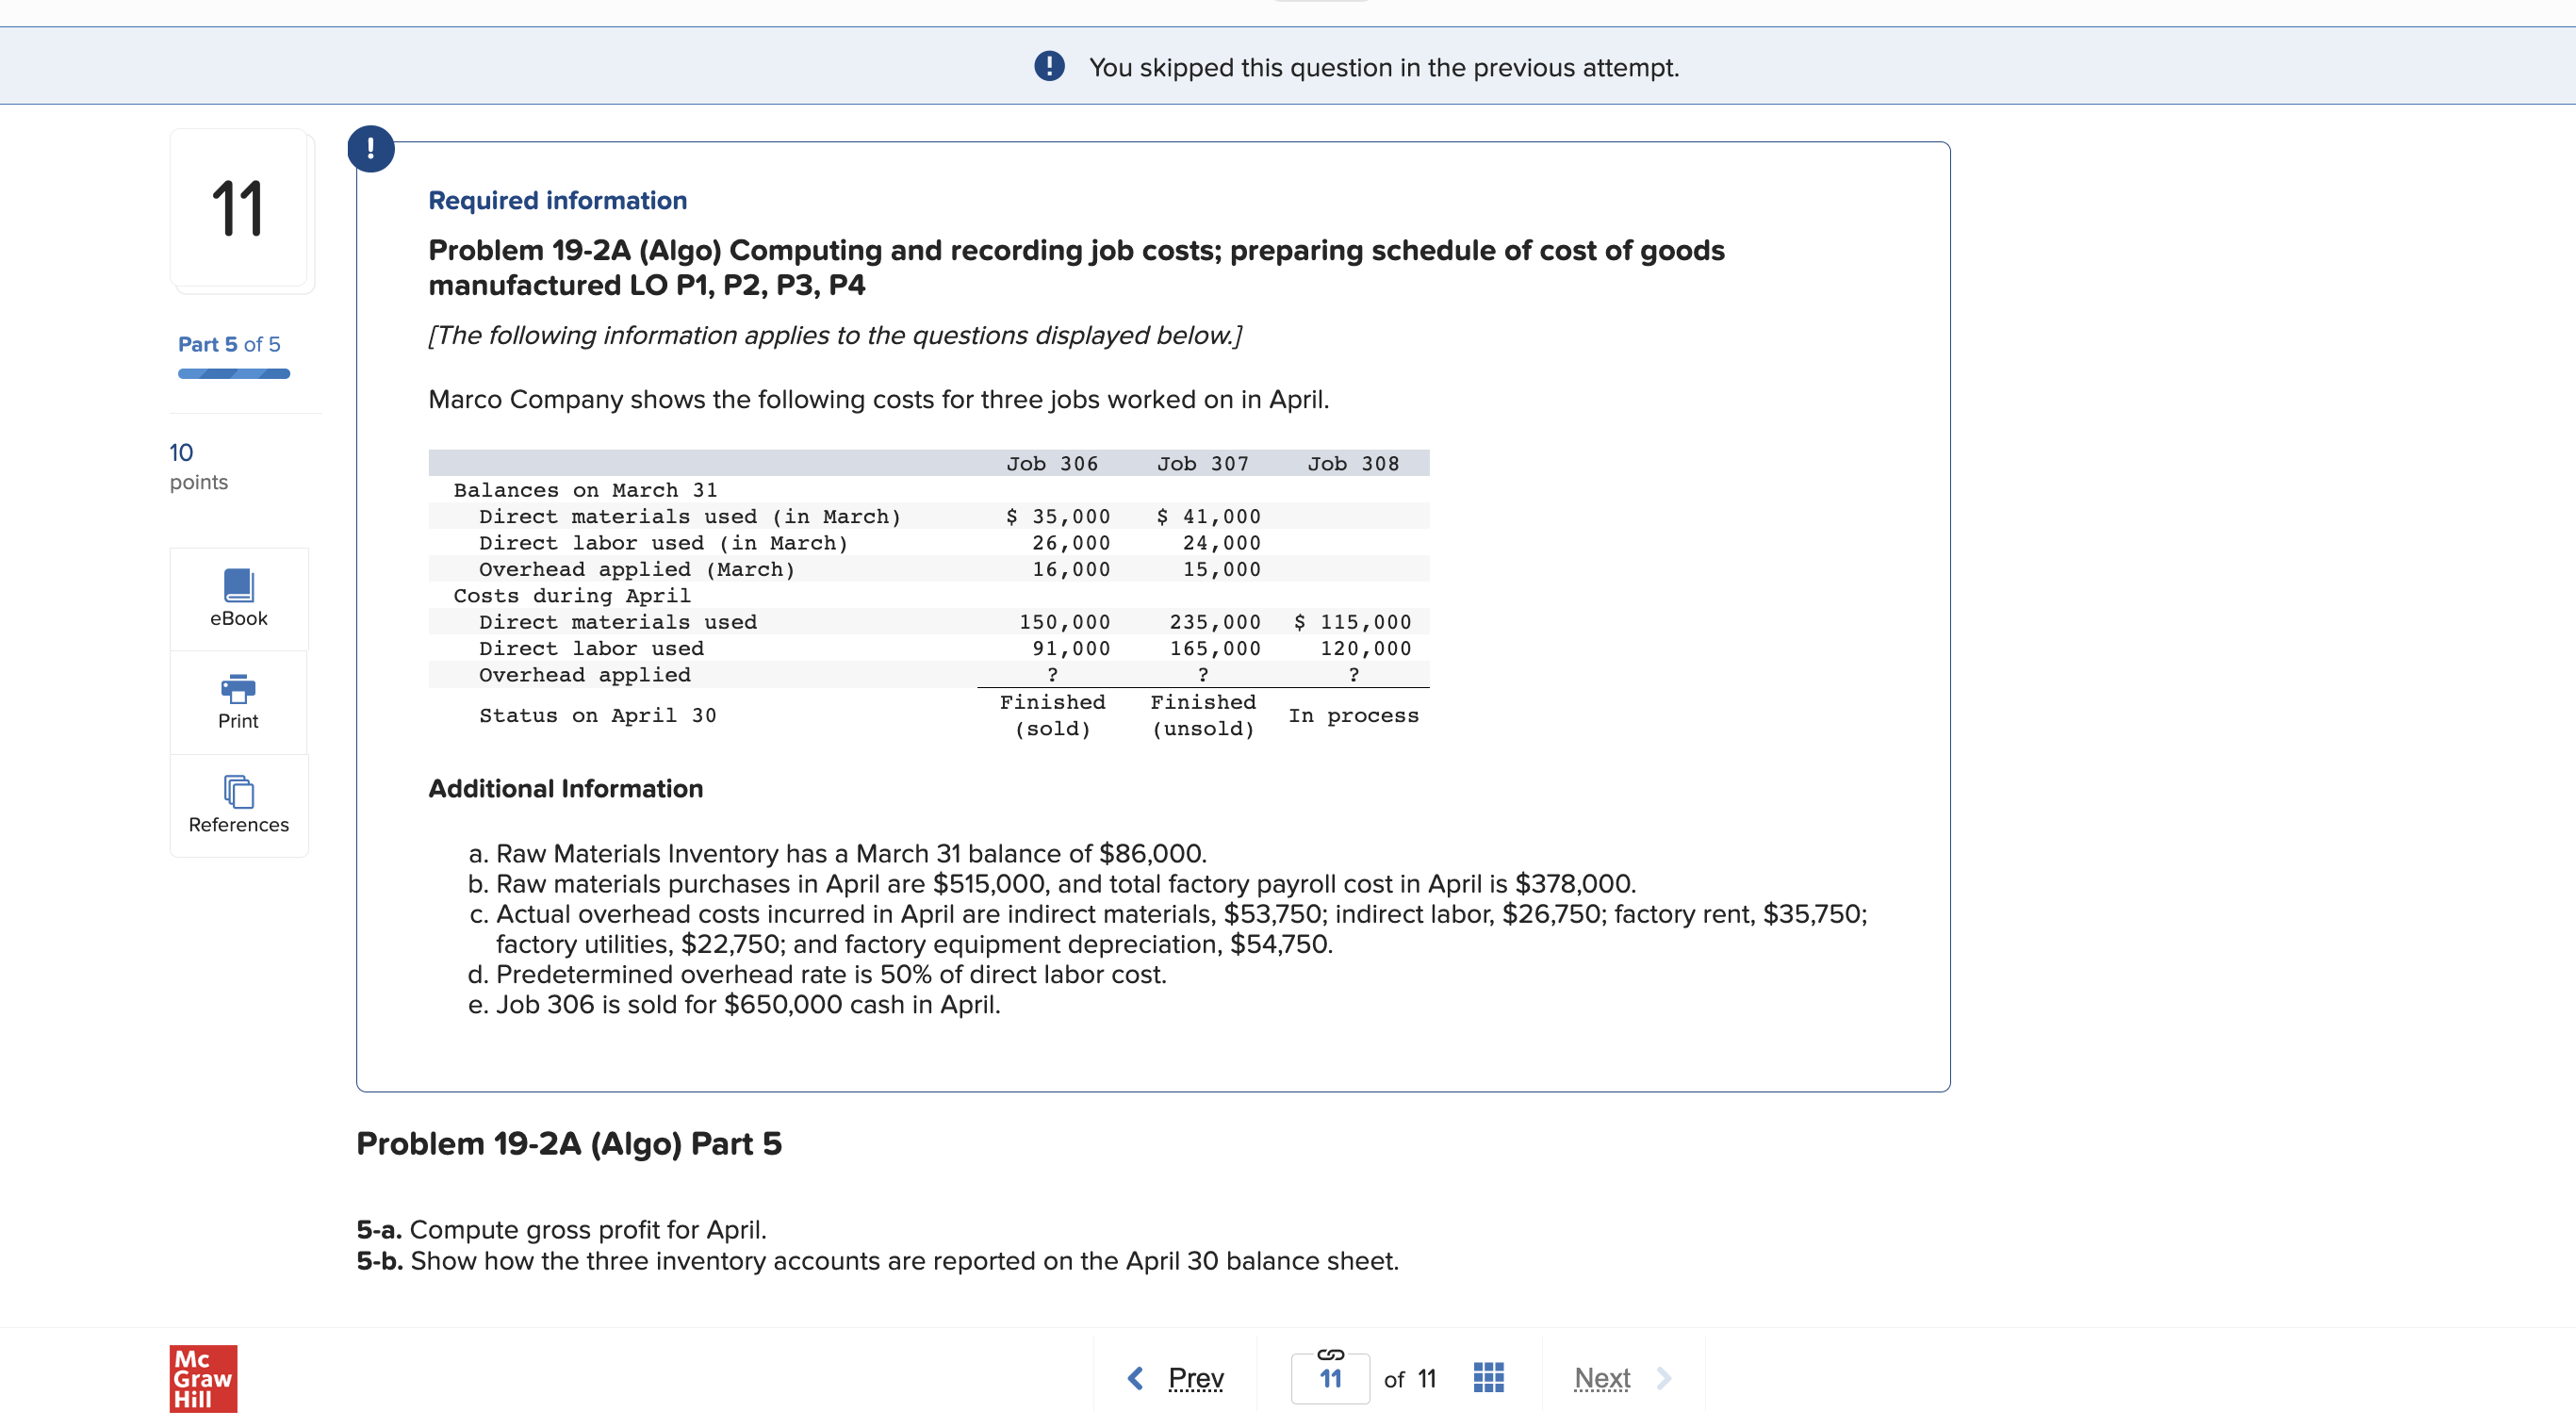The width and height of the screenshot is (2576, 1428).
Task: Click the Part 5 of 5 progress bar
Action: [x=234, y=374]
